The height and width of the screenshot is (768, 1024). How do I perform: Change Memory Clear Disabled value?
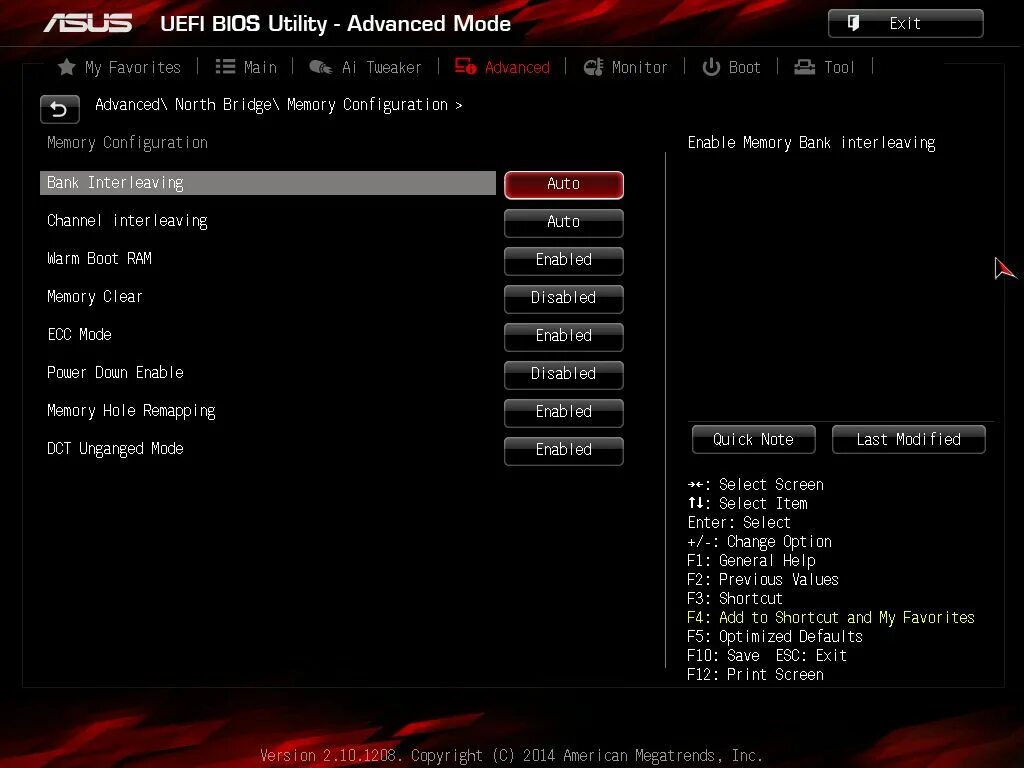tap(564, 298)
